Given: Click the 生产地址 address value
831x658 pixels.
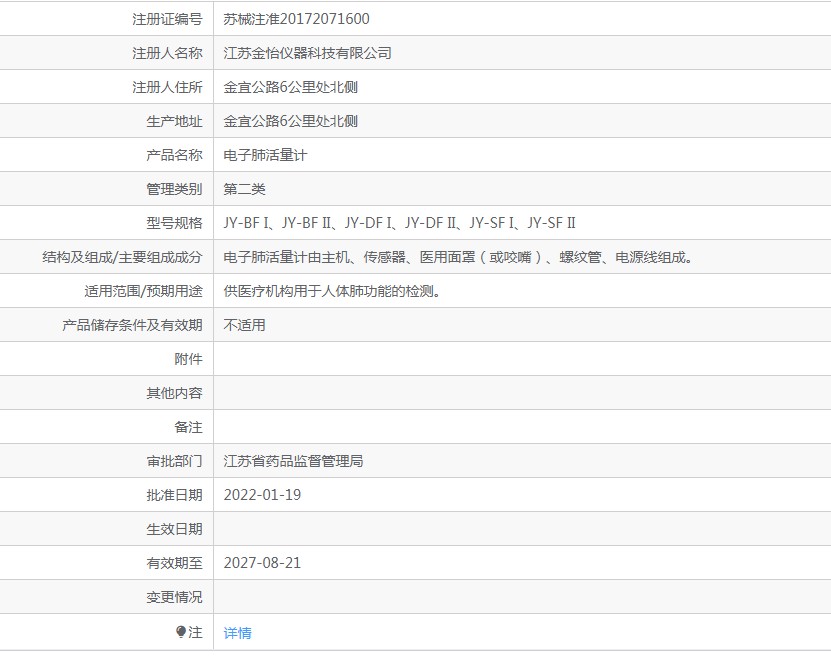Looking at the screenshot, I should (x=290, y=121).
